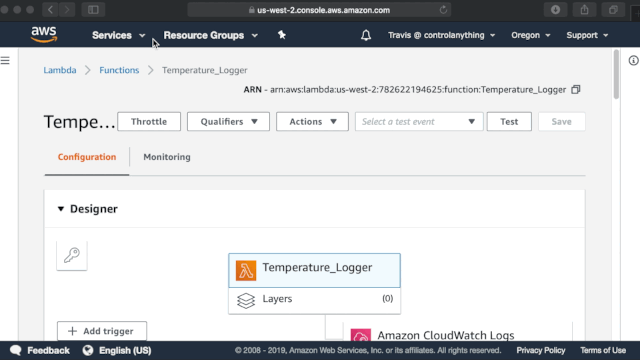Open the side navigation hamburger menu
This screenshot has height=360, width=640.
pyautogui.click(x=5, y=61)
